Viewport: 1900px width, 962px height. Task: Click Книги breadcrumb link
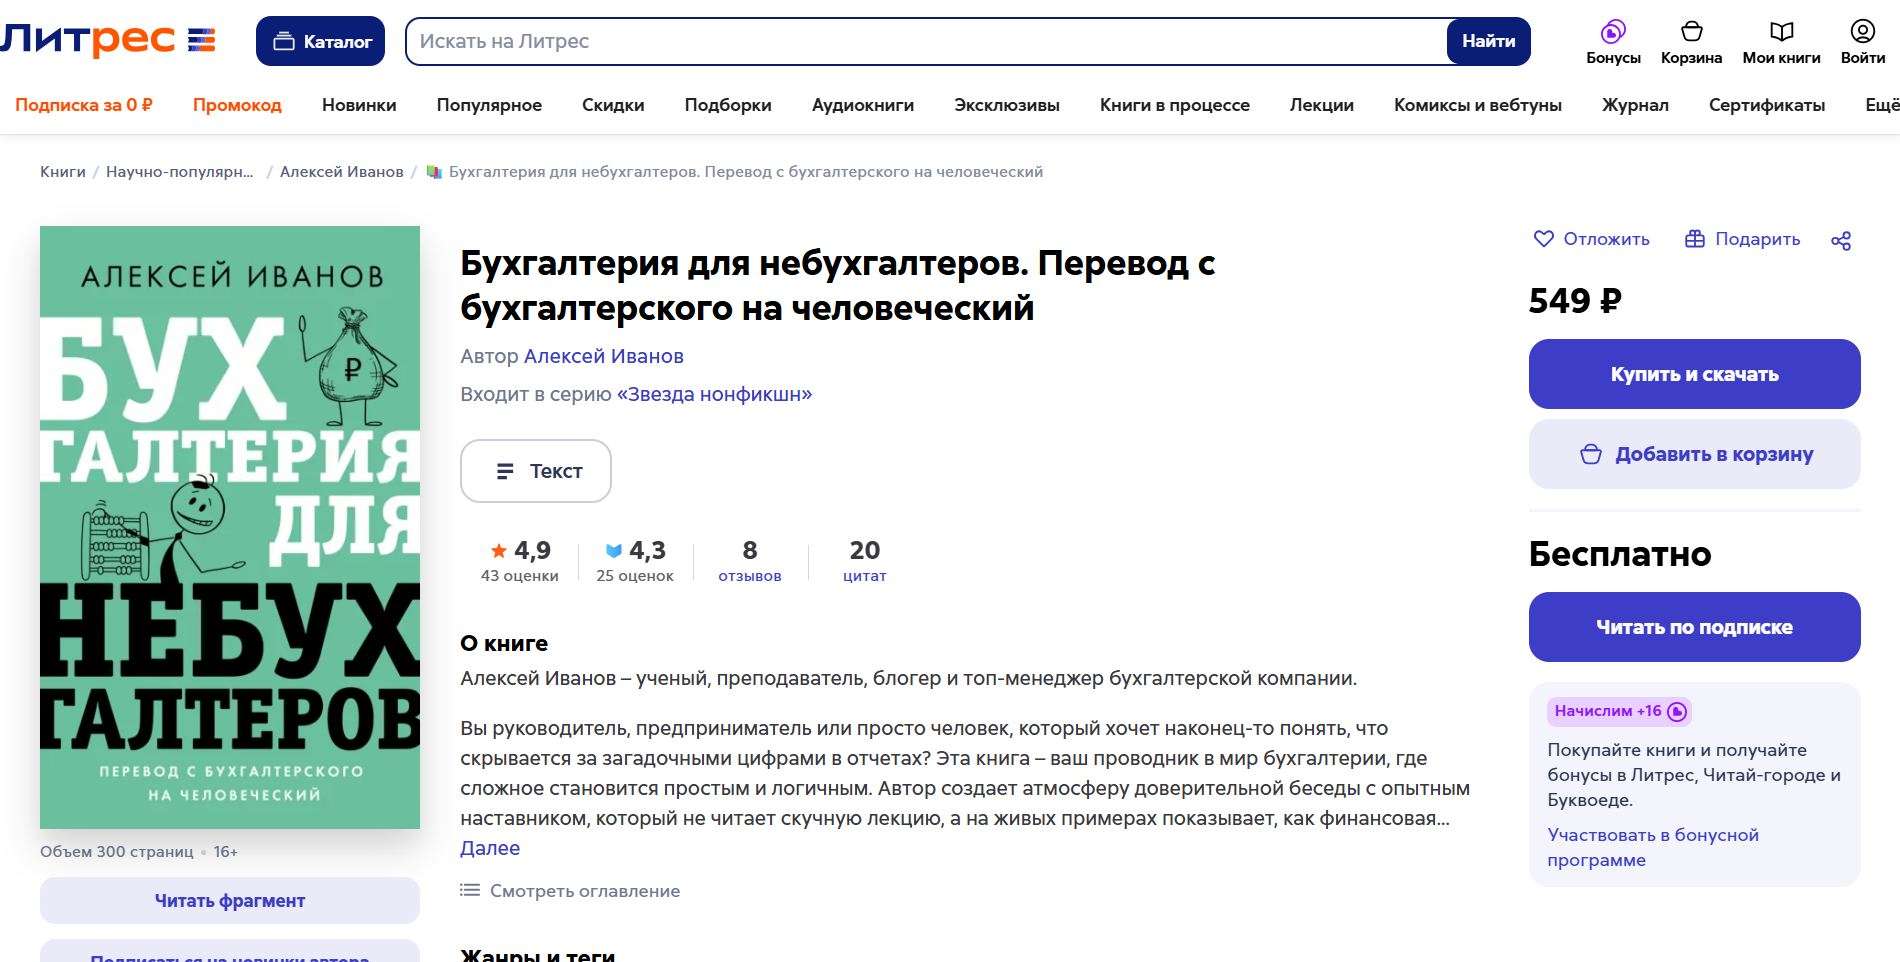pos(63,172)
